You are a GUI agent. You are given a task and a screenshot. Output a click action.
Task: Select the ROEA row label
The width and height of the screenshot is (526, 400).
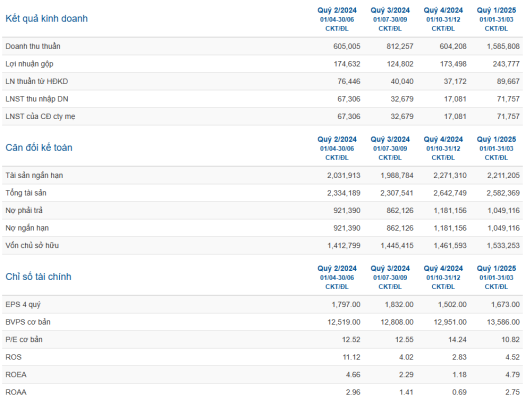[x=16, y=374]
